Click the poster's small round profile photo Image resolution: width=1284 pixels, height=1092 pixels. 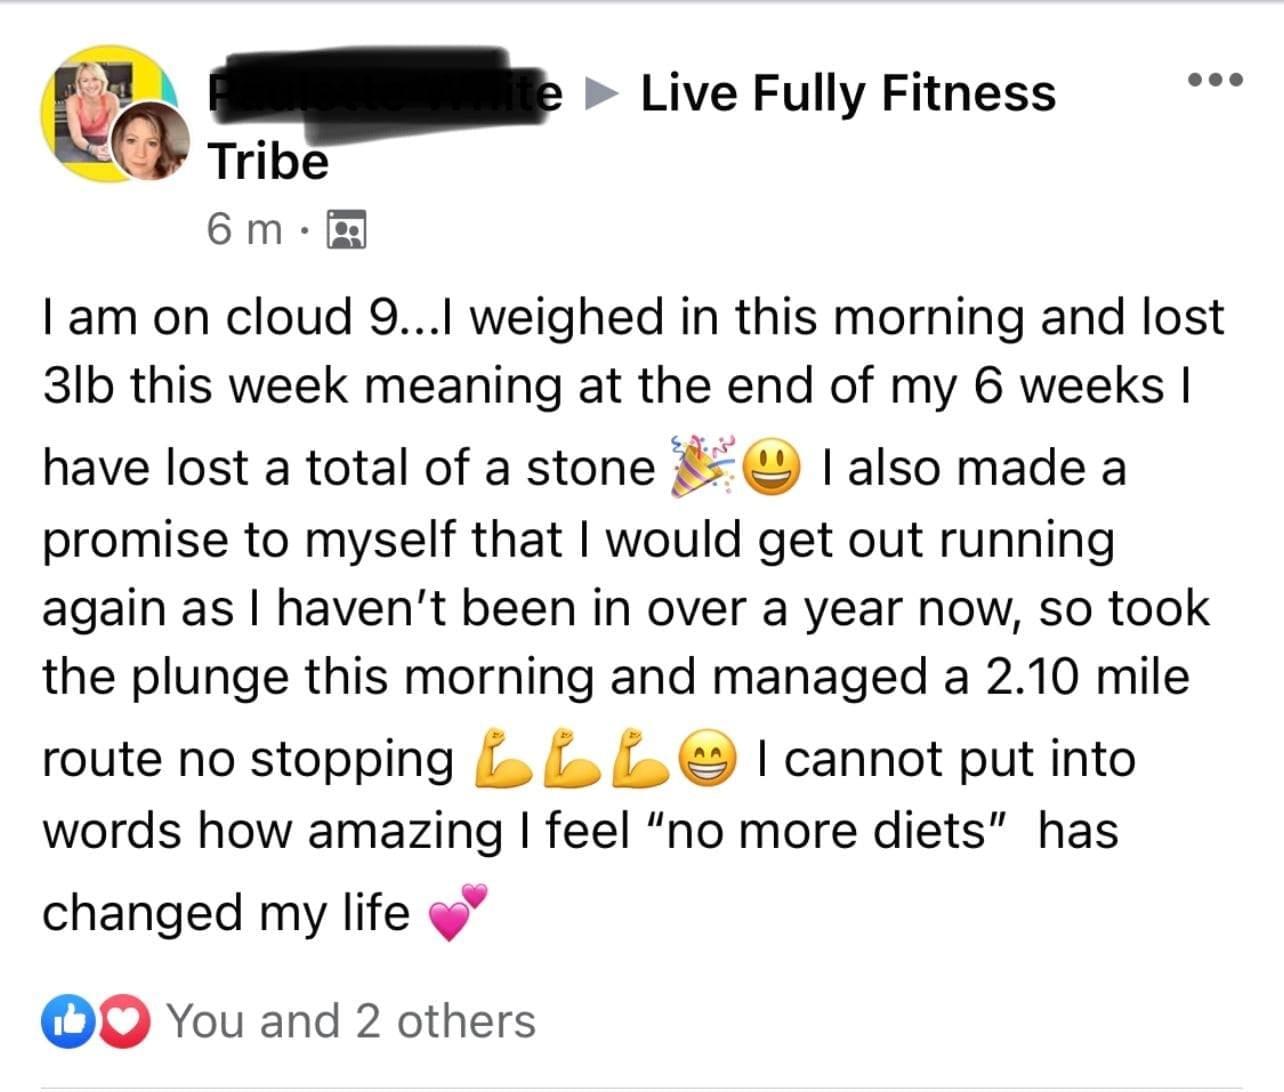pyautogui.click(x=151, y=142)
